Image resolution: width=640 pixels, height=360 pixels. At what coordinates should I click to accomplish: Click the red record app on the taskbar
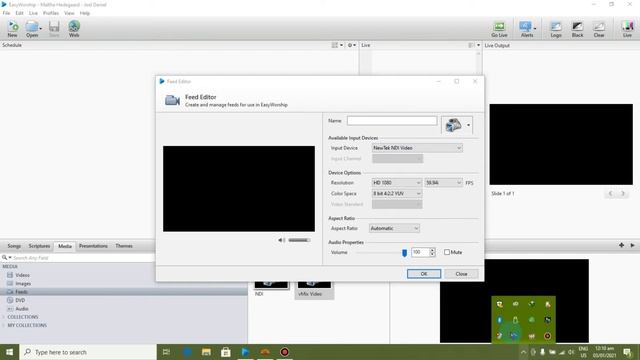coord(284,352)
